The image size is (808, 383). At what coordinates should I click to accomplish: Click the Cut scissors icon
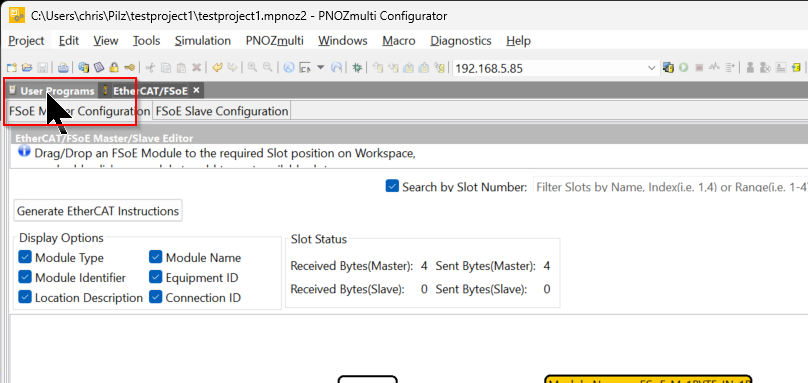click(150, 68)
